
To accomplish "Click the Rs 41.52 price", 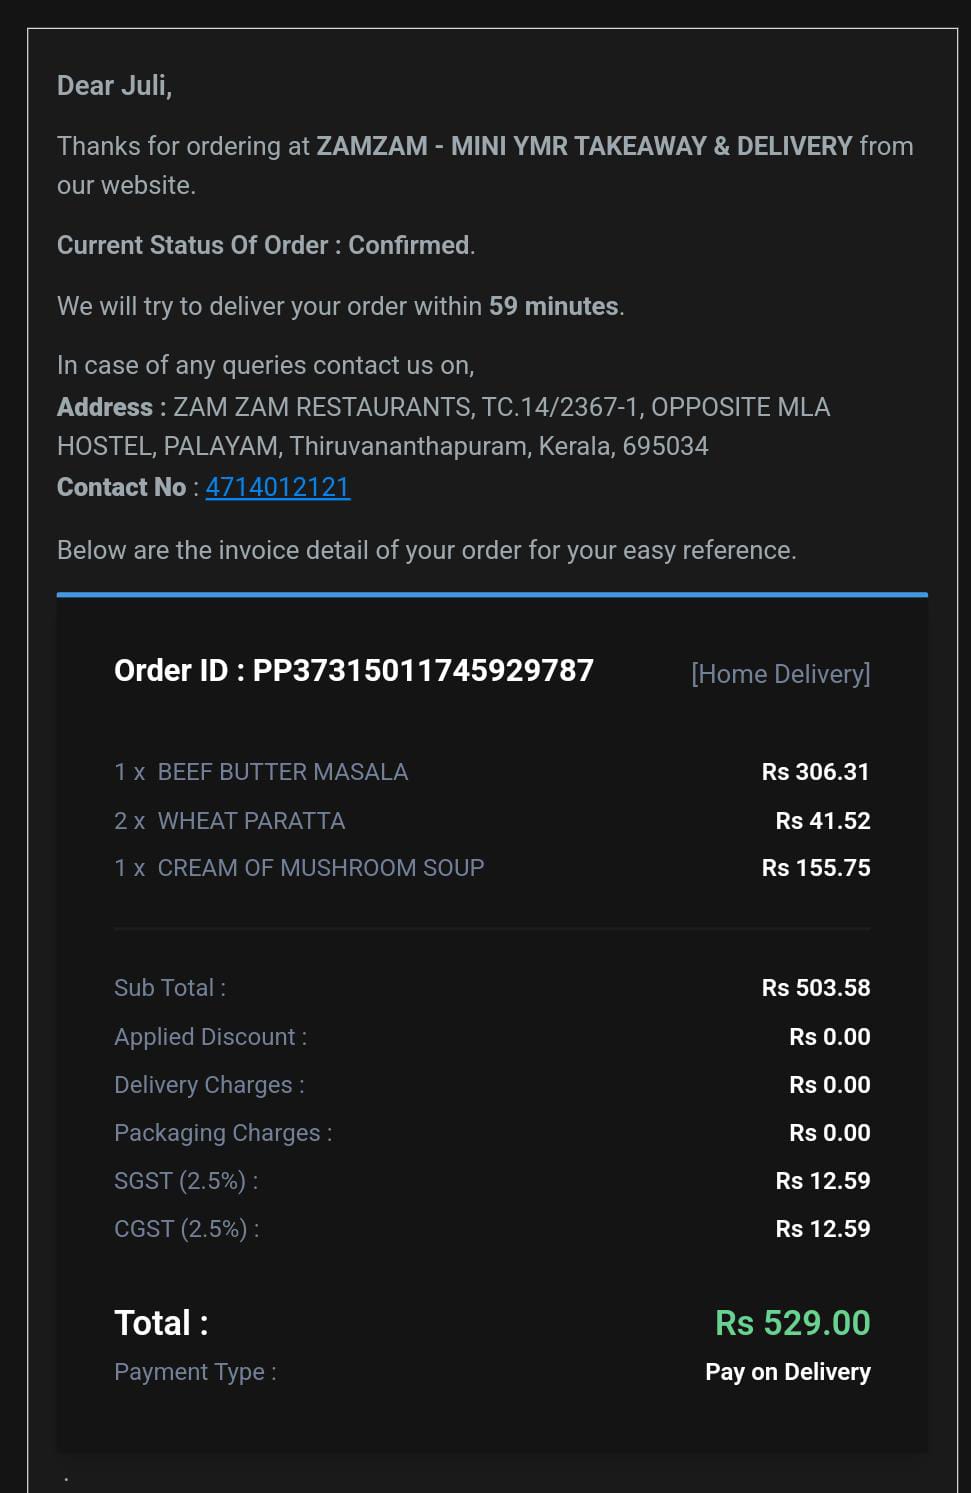I will [823, 821].
